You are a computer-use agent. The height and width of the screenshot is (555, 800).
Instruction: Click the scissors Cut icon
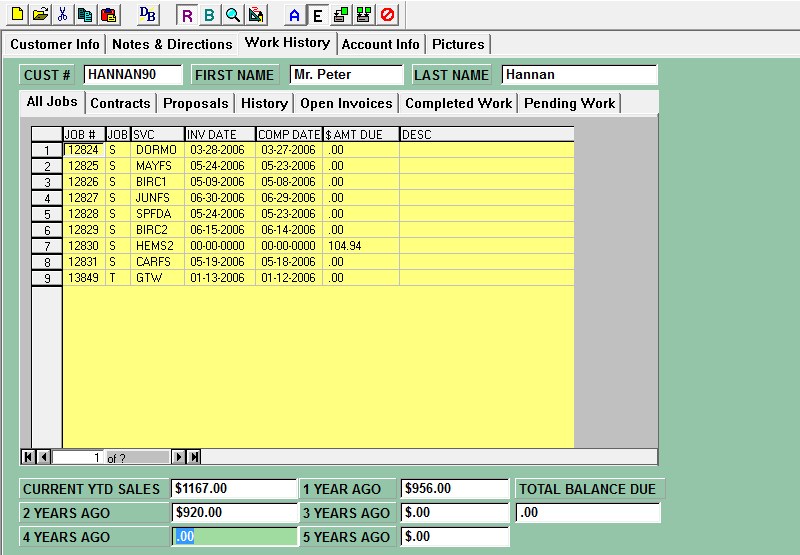click(x=62, y=14)
